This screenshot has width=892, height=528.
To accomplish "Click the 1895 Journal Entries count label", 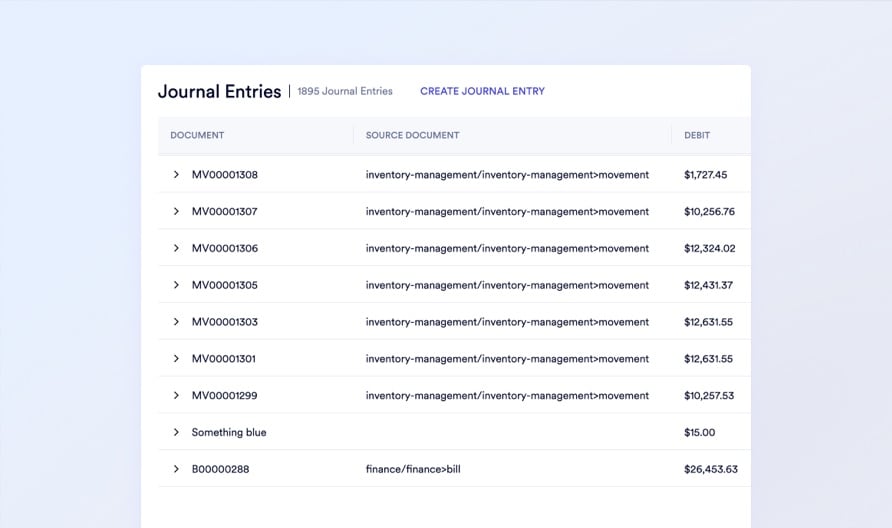I will (345, 91).
